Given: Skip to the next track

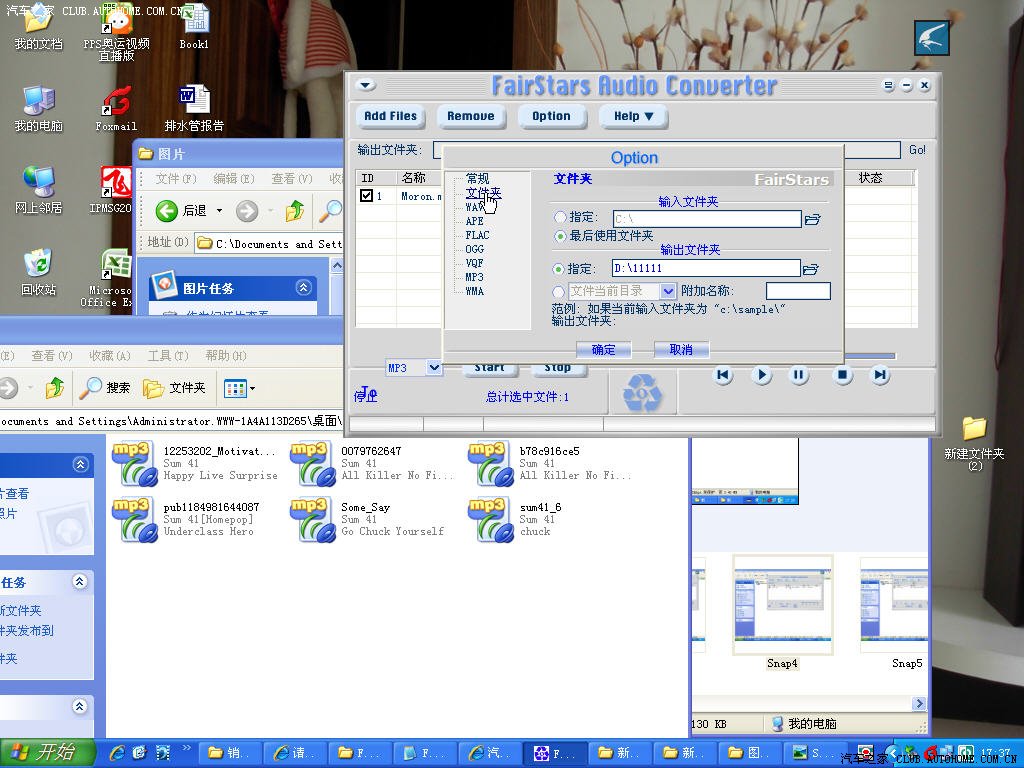Looking at the screenshot, I should coord(880,375).
